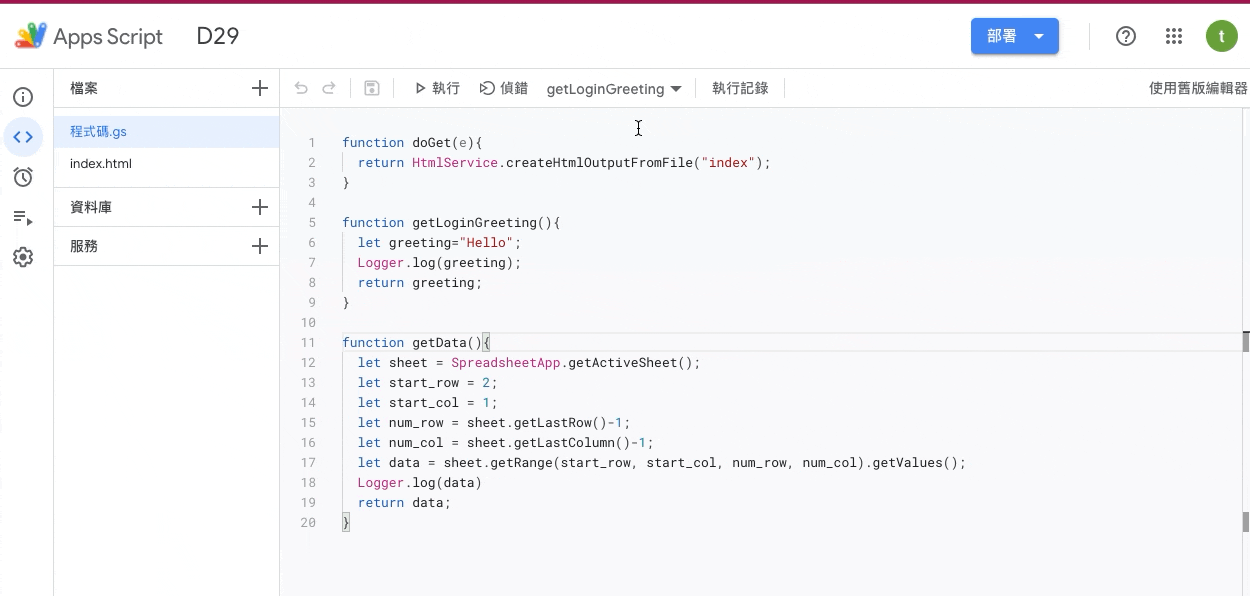Open the Executions list icon in sidebar
This screenshot has height=596, width=1250.
click(23, 217)
